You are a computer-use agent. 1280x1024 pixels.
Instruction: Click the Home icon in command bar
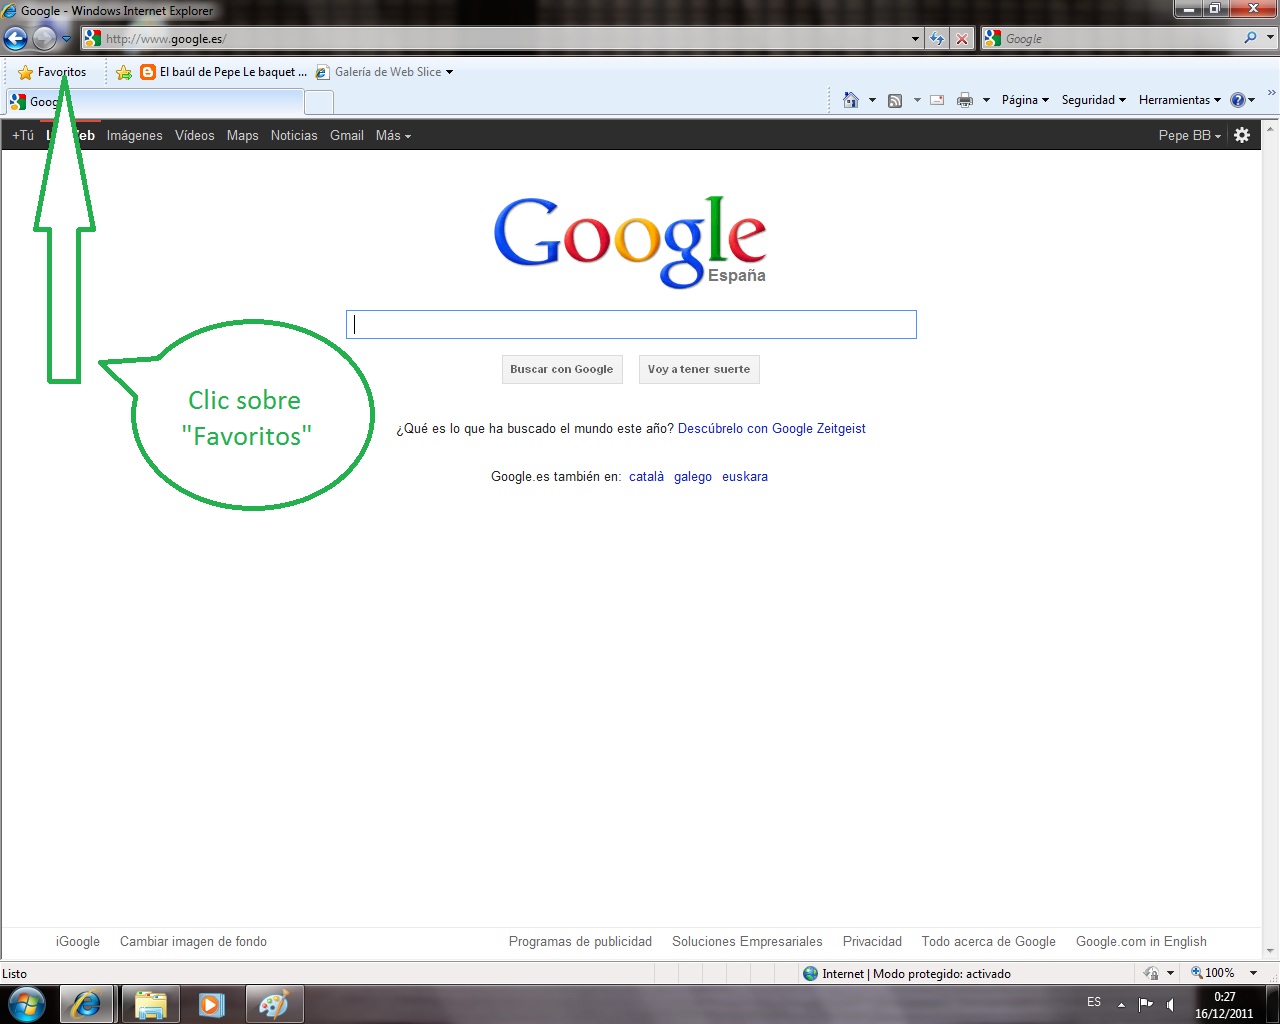[851, 100]
